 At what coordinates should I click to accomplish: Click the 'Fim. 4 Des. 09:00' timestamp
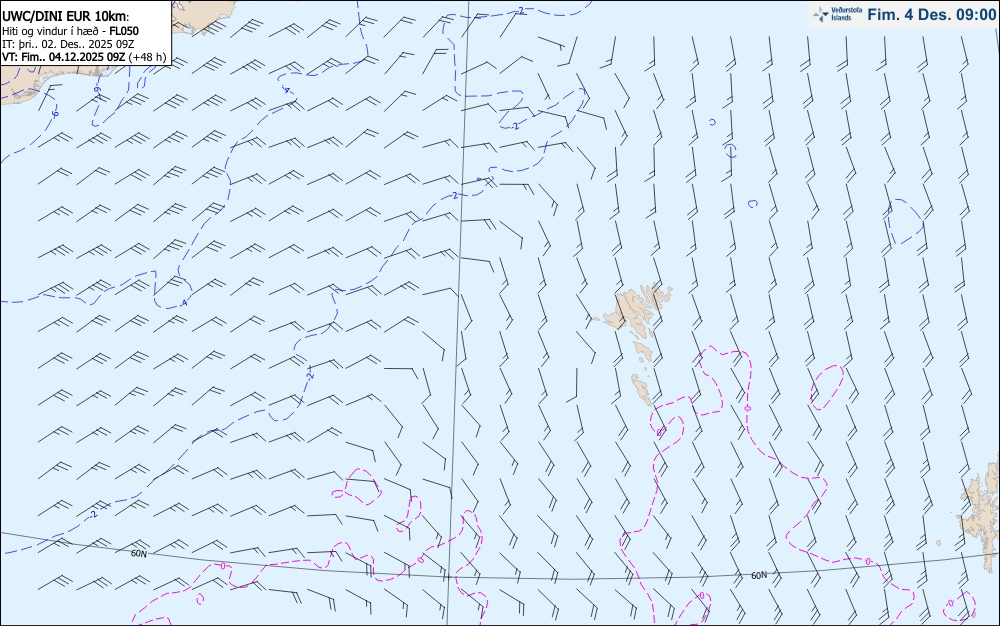(x=931, y=15)
